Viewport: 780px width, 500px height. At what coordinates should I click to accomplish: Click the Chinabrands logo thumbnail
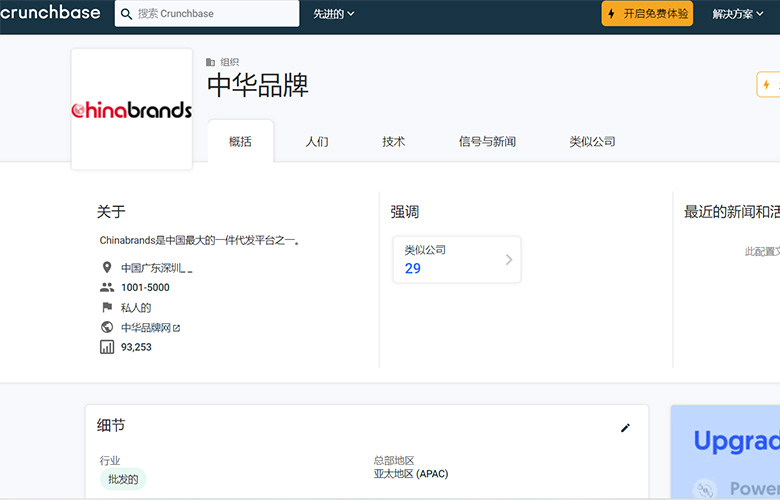pos(132,109)
